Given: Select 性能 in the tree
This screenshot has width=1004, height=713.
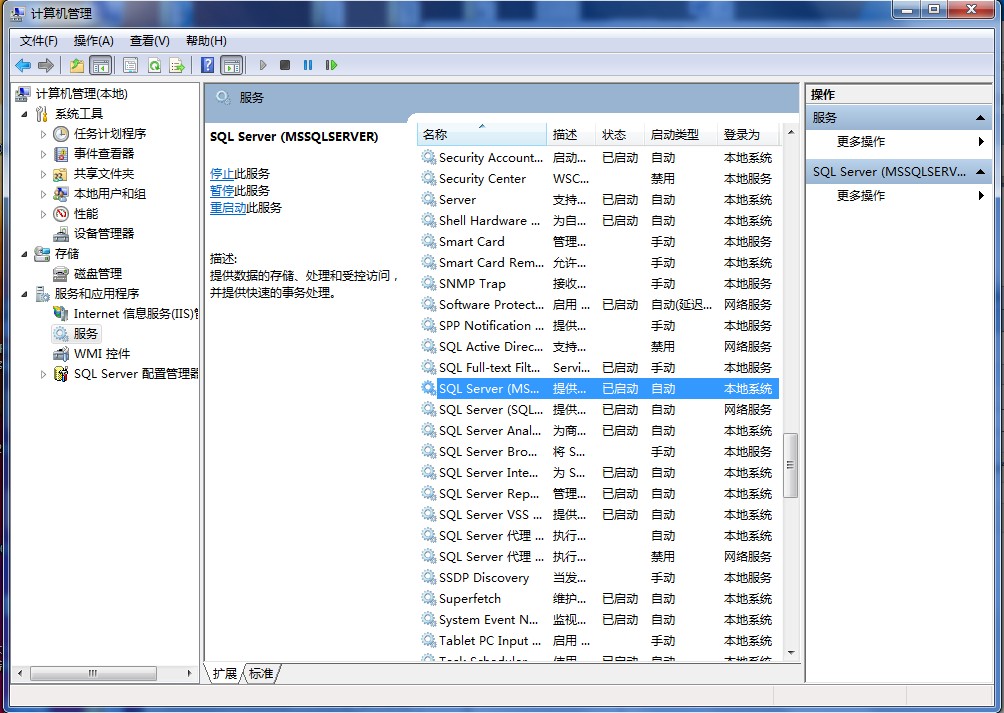Looking at the screenshot, I should tap(86, 213).
